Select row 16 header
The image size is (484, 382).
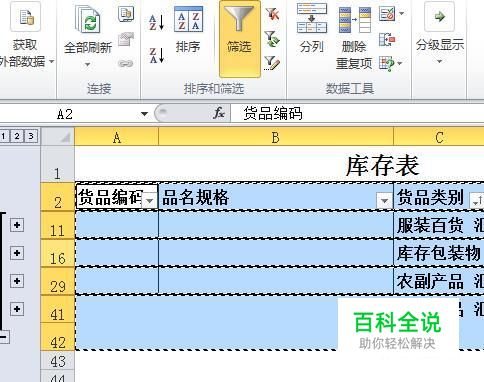point(57,253)
